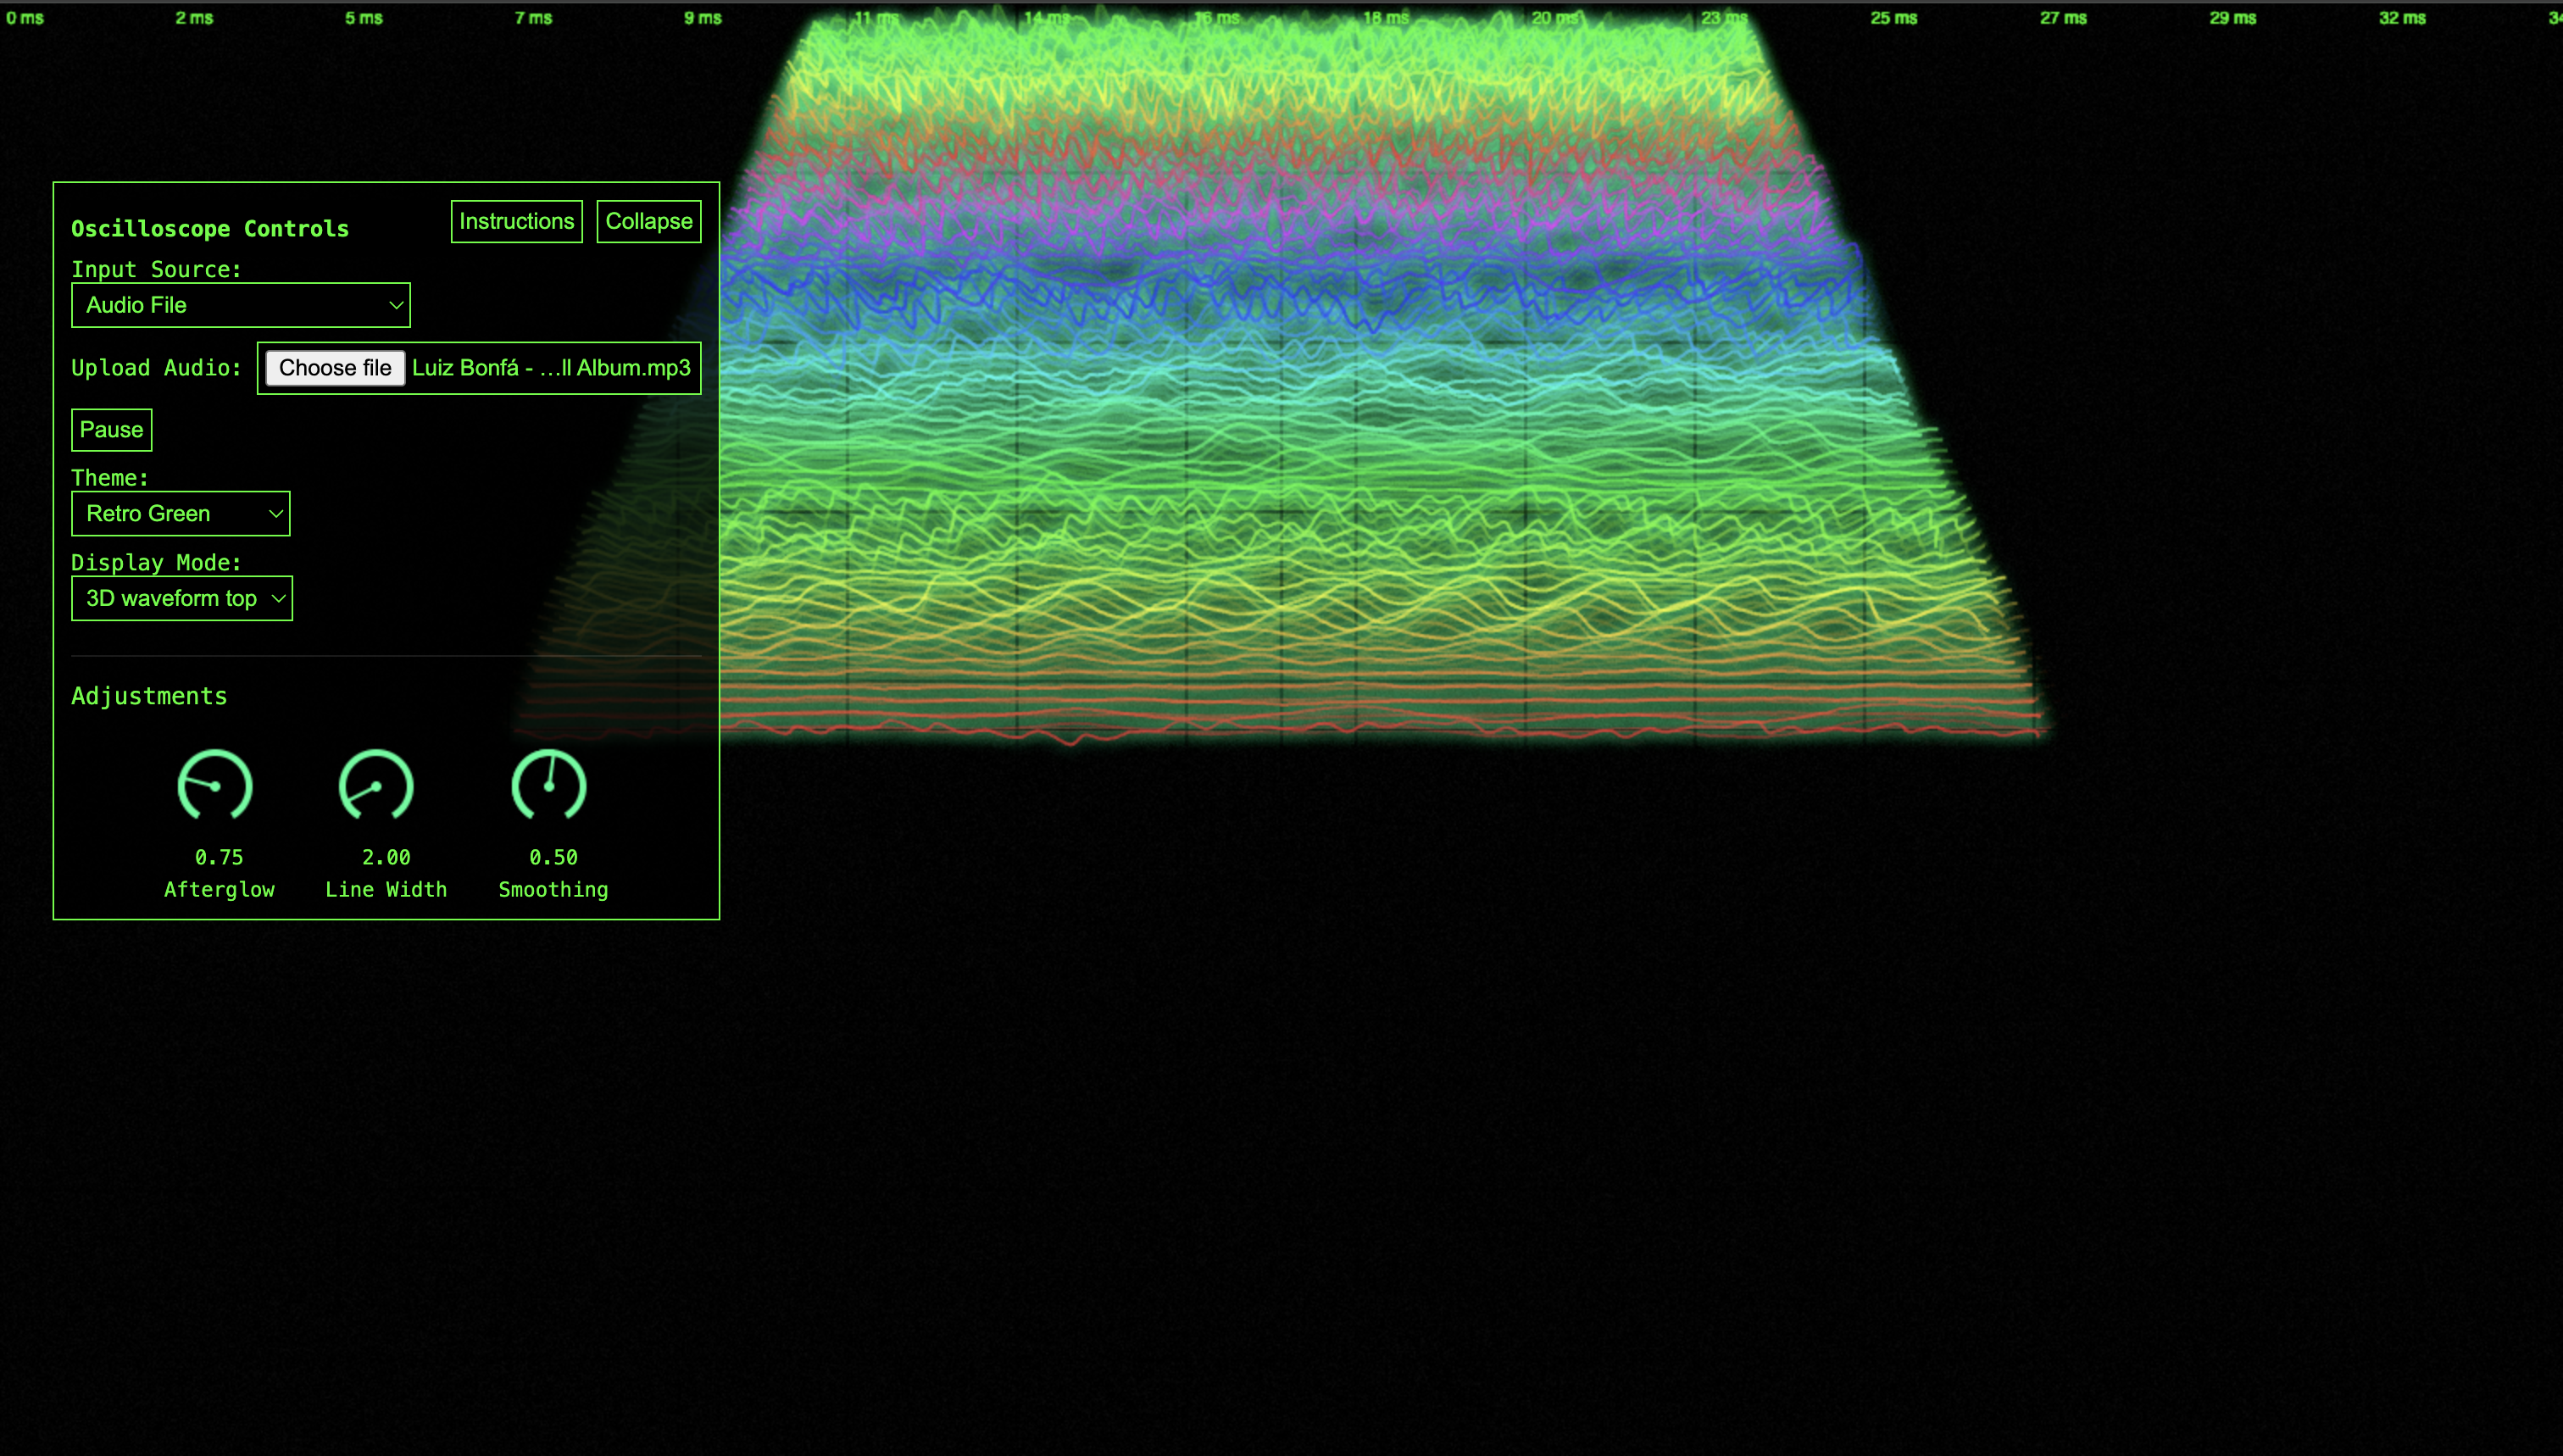Collapse the Oscilloscope Controls panel
Viewport: 2563px width, 1456px height.
648,221
